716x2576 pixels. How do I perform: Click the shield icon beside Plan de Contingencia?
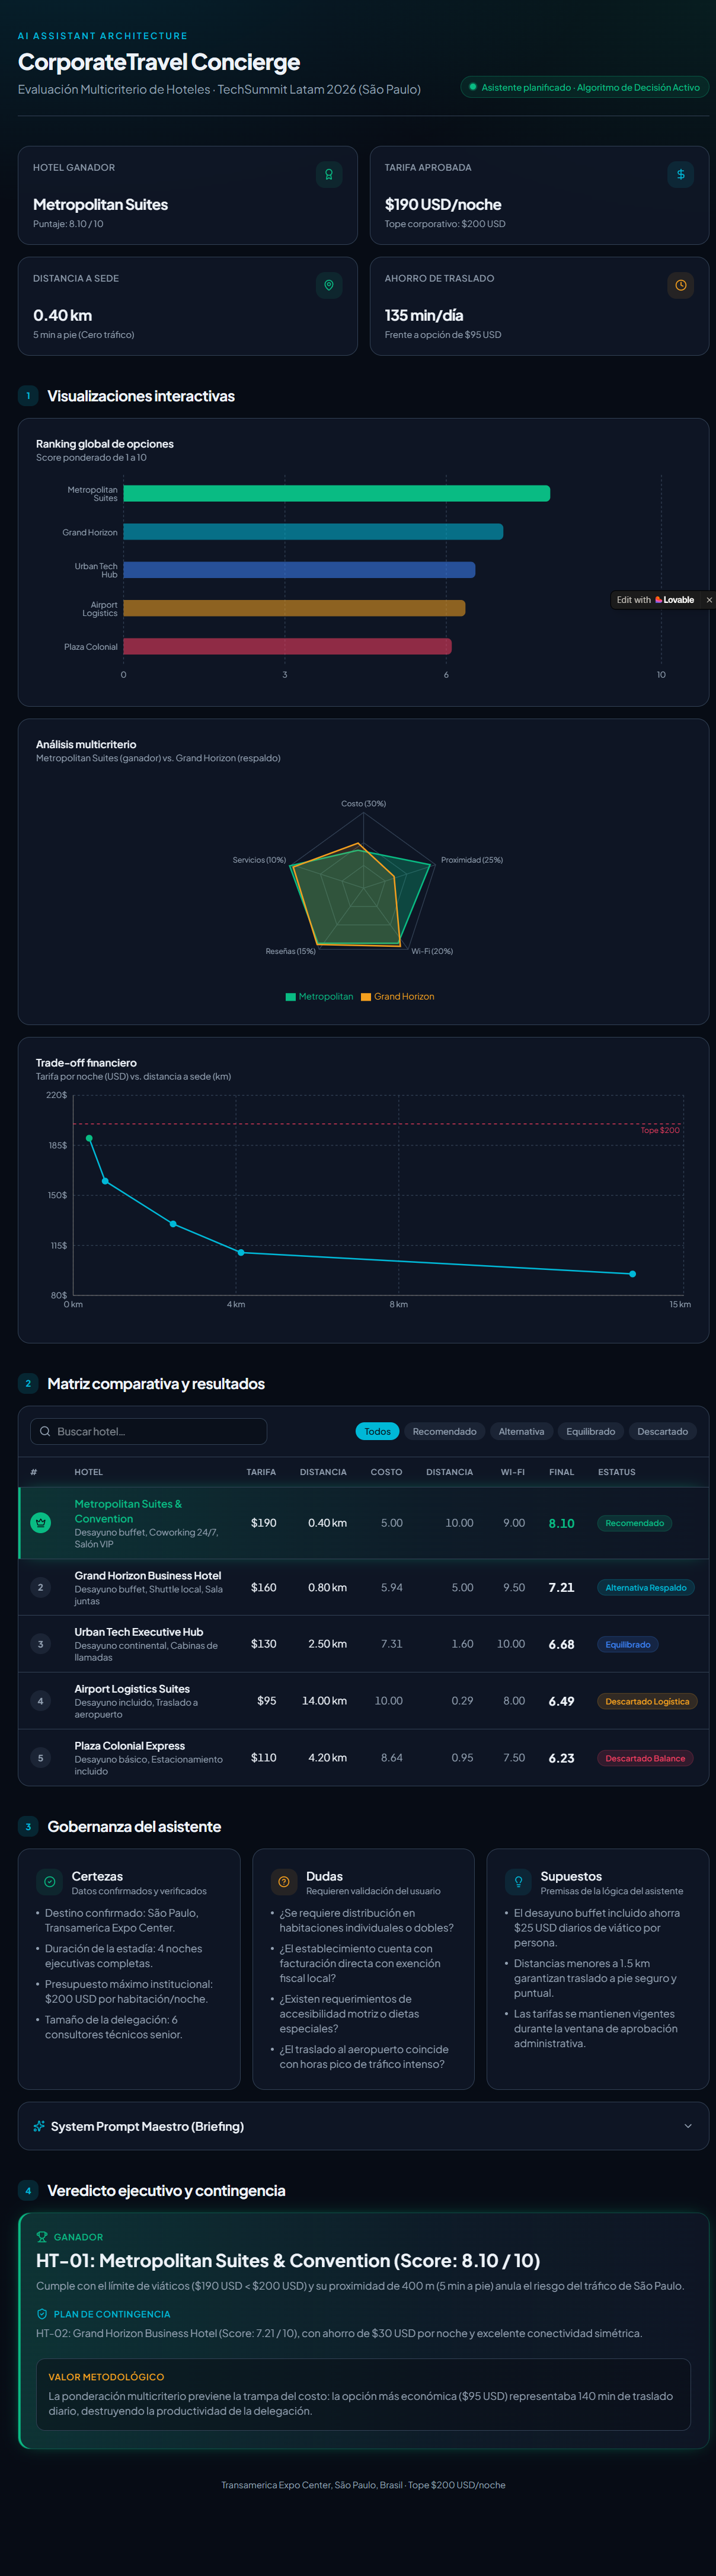42,2313
